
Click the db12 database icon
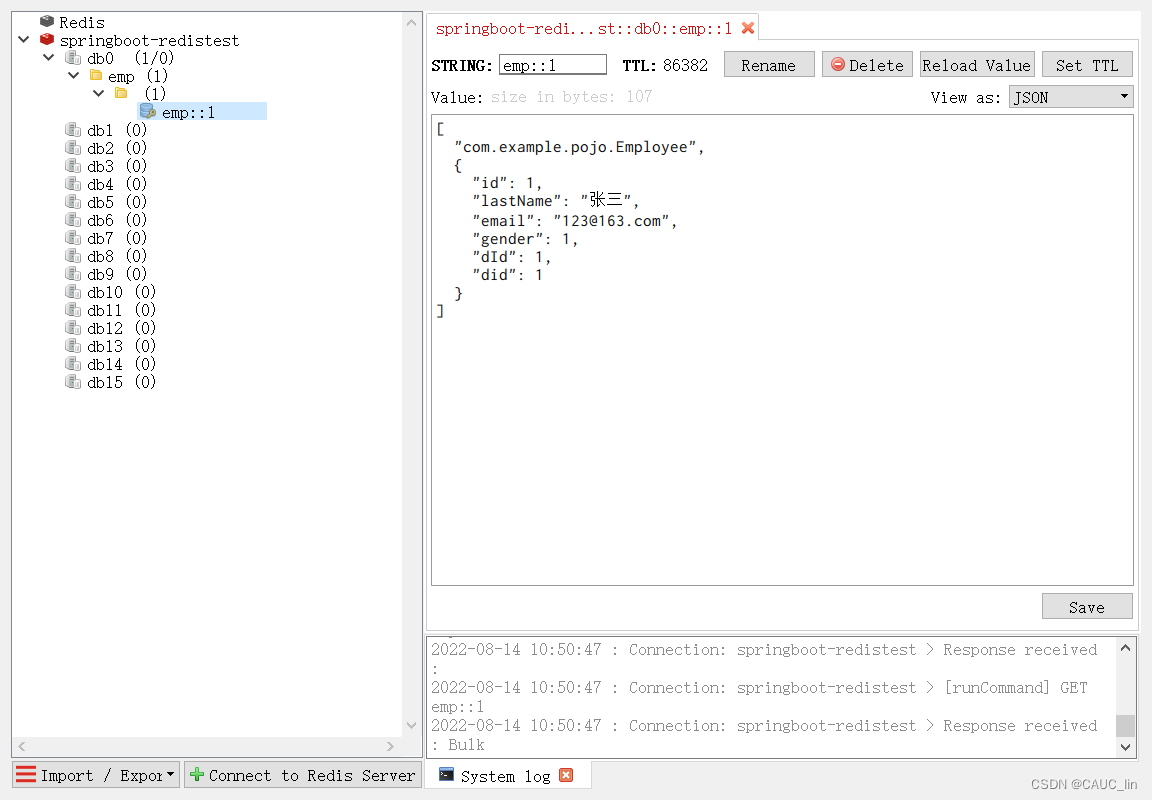point(73,328)
